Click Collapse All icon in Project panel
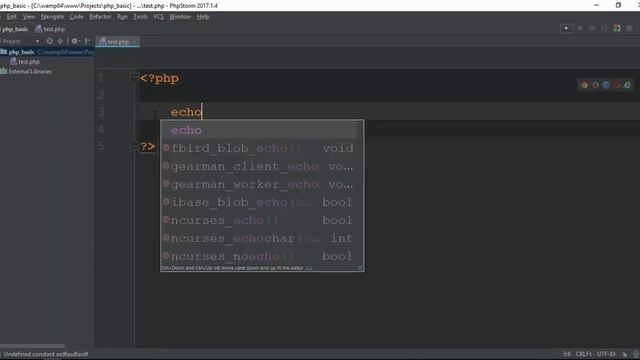Viewport: 640px width, 360px height. pyautogui.click(x=60, y=41)
